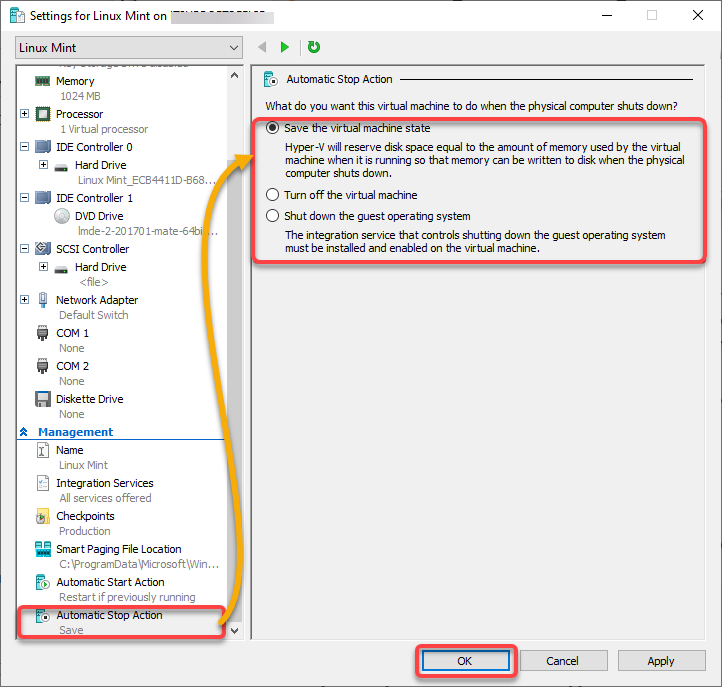Click the grayed back arrow in toolbar
This screenshot has width=722, height=687.
pos(262,47)
